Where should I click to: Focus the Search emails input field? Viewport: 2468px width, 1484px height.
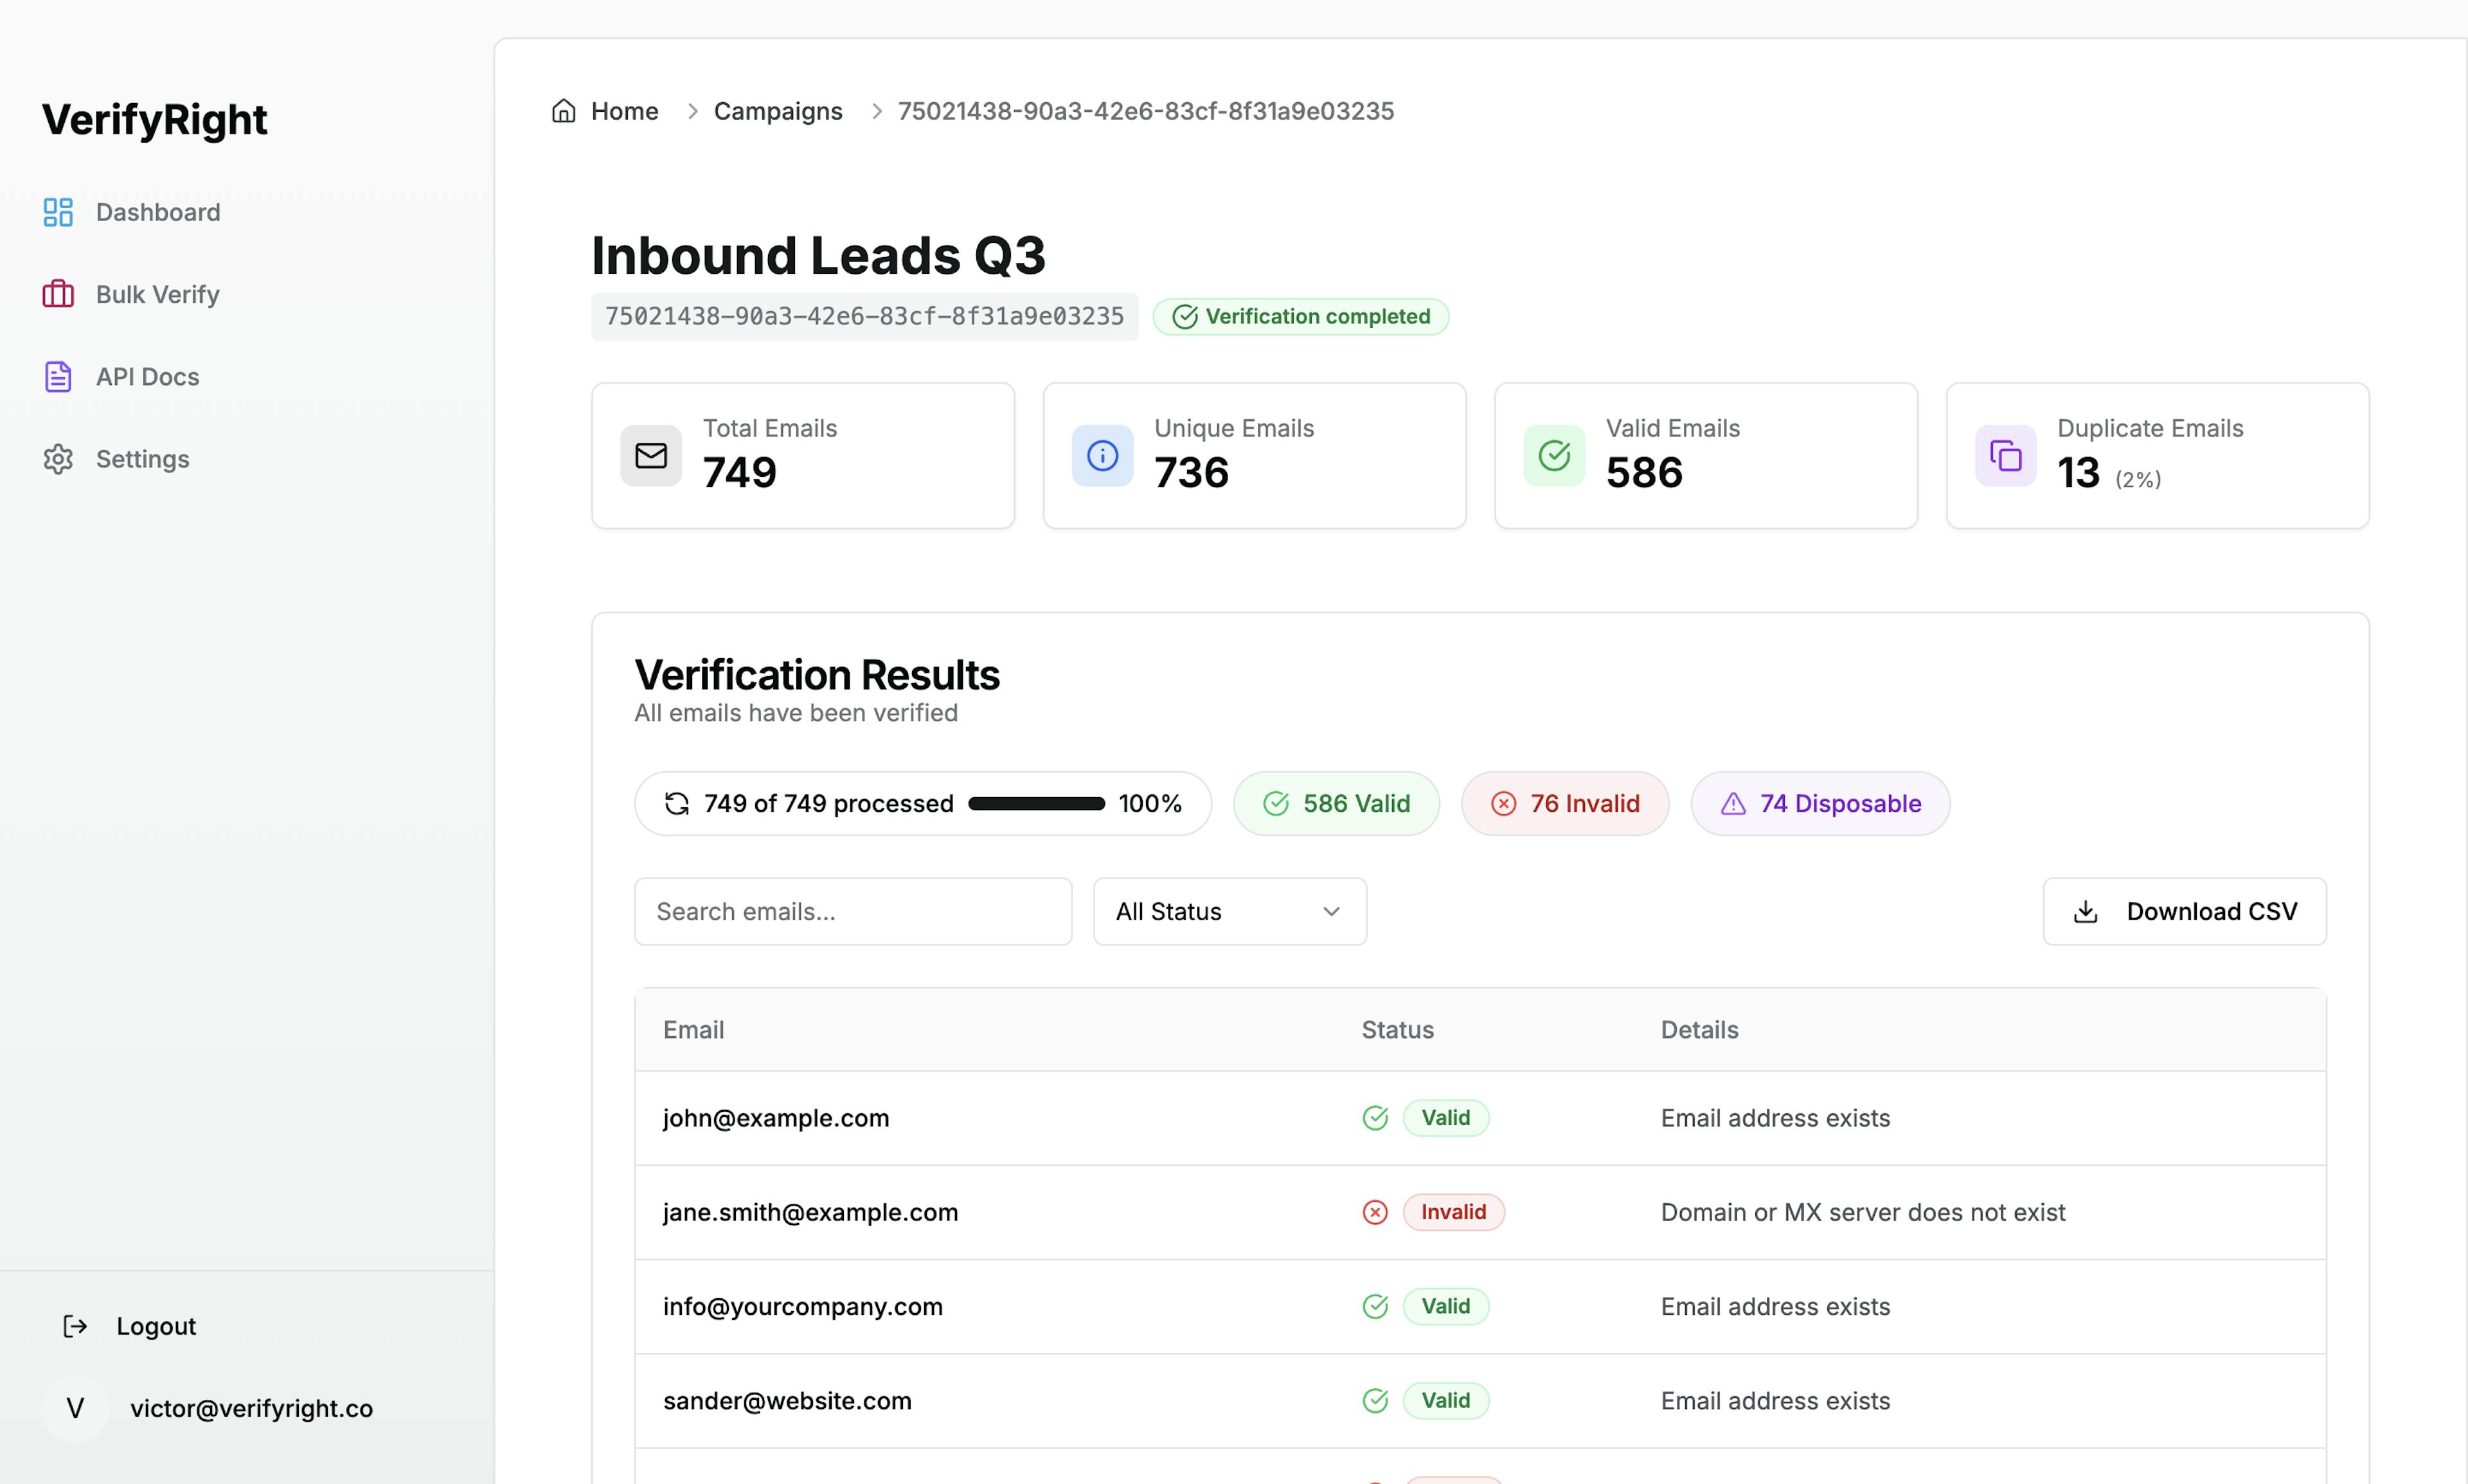coord(853,912)
